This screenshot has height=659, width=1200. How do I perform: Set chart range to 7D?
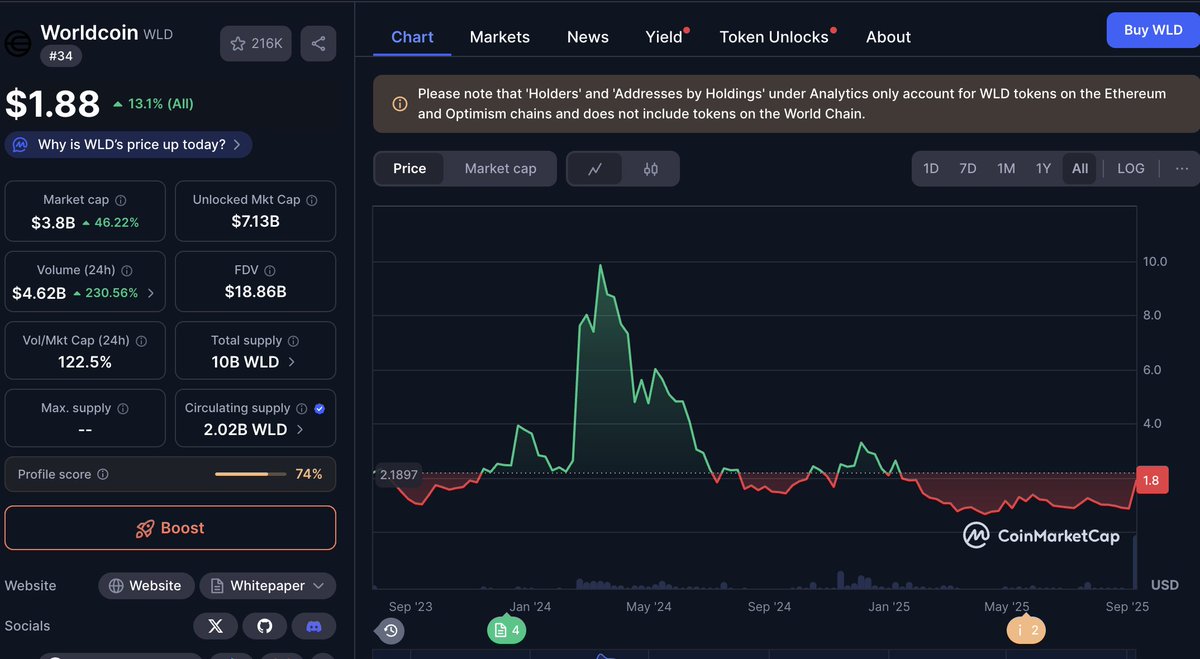click(x=968, y=168)
